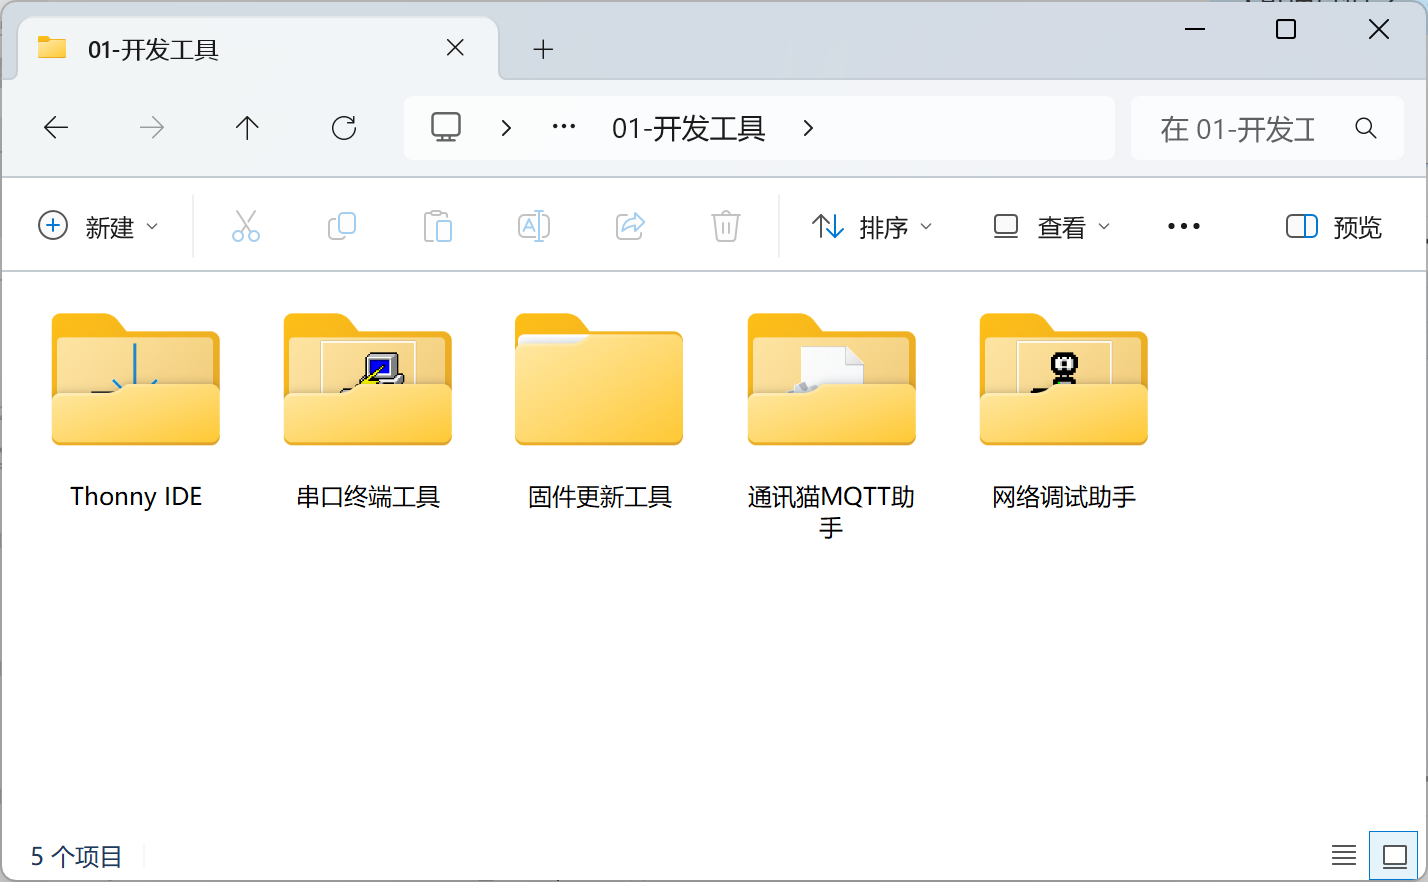1428x882 pixels.
Task: Click the This PC monitor icon in address bar
Action: 446,127
